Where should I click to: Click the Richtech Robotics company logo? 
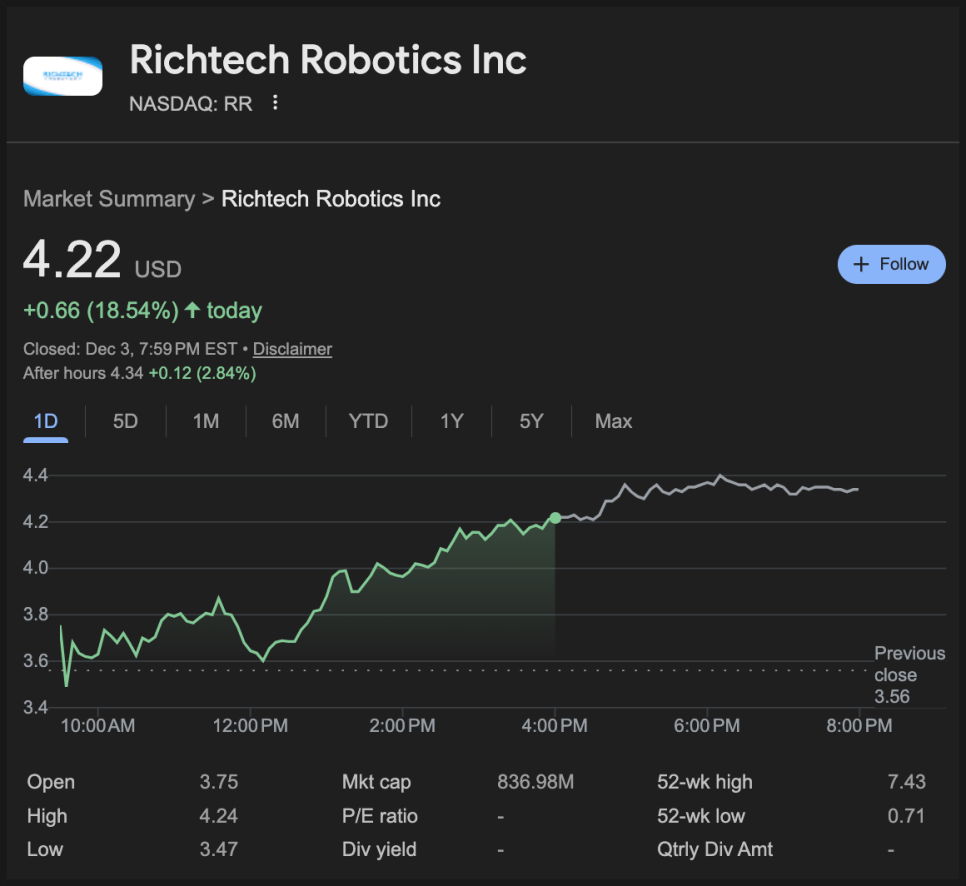[63, 76]
